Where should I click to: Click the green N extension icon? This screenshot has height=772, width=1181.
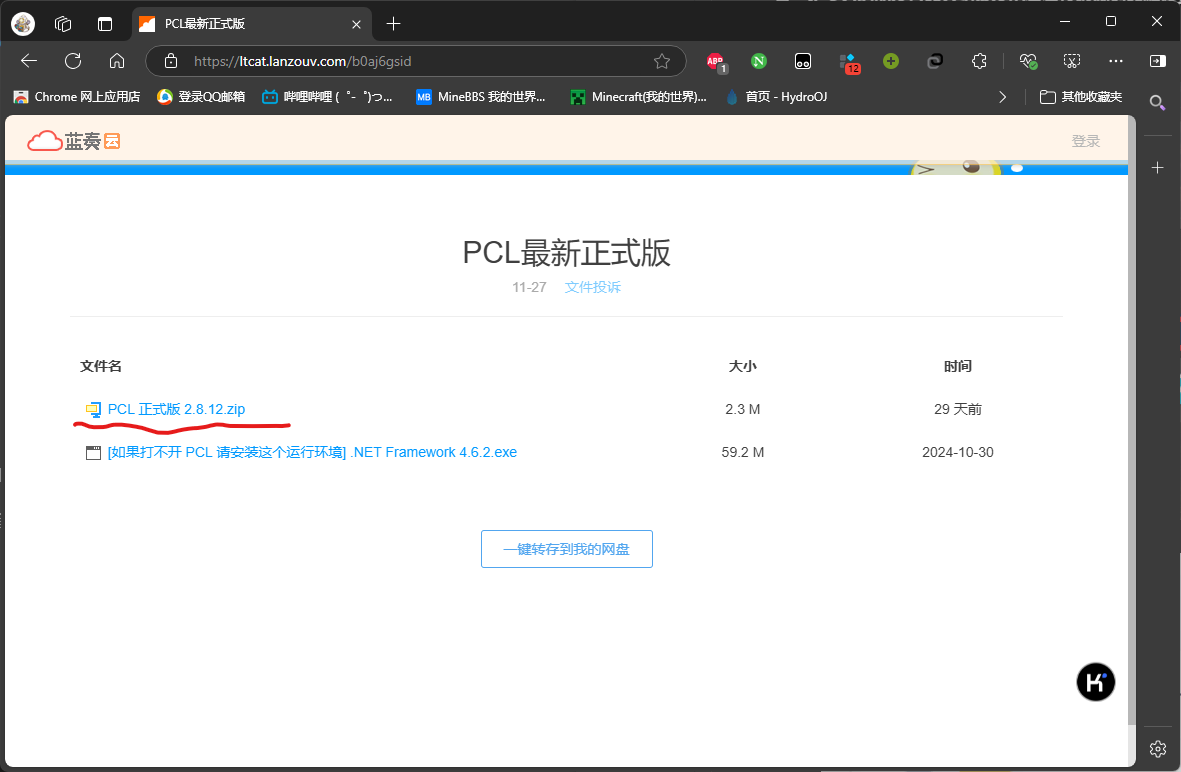[758, 61]
